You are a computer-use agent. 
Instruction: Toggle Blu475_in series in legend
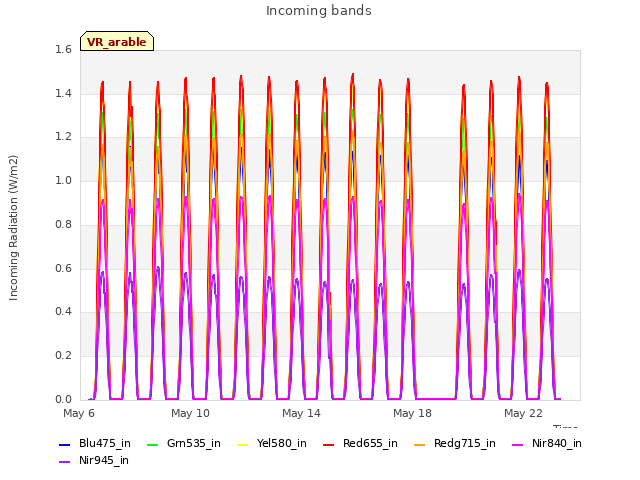tap(95, 443)
